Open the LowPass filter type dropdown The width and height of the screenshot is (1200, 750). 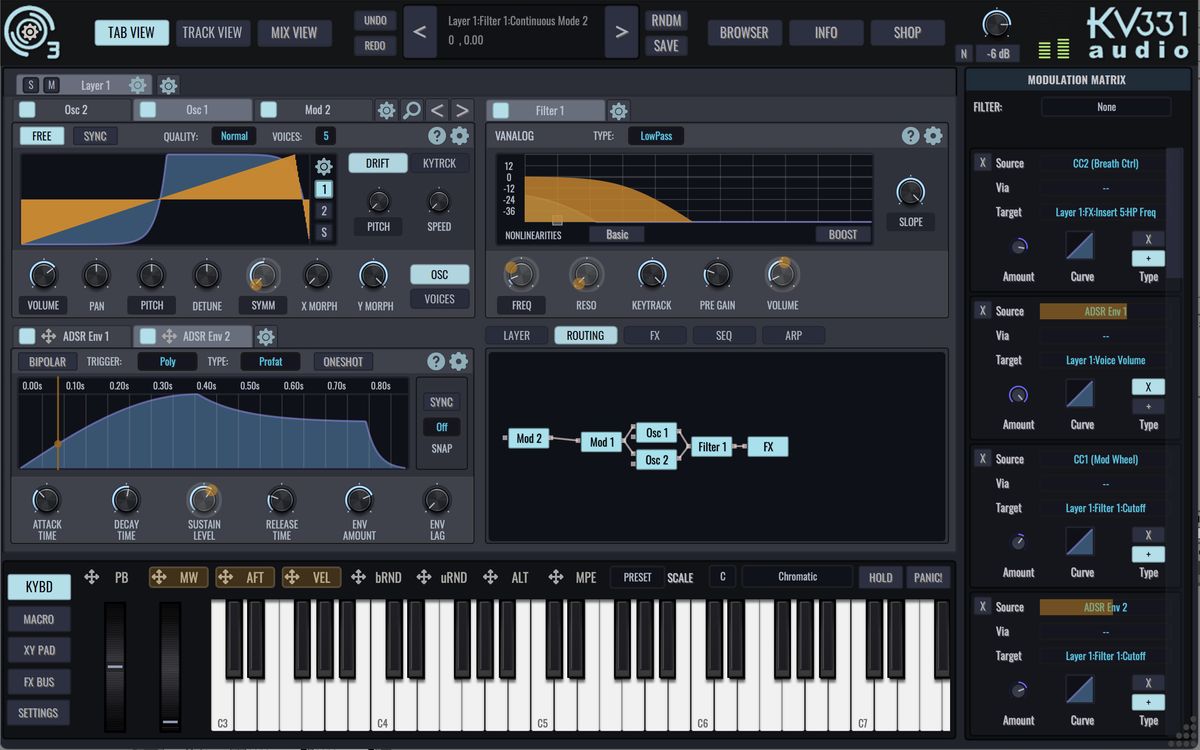654,135
